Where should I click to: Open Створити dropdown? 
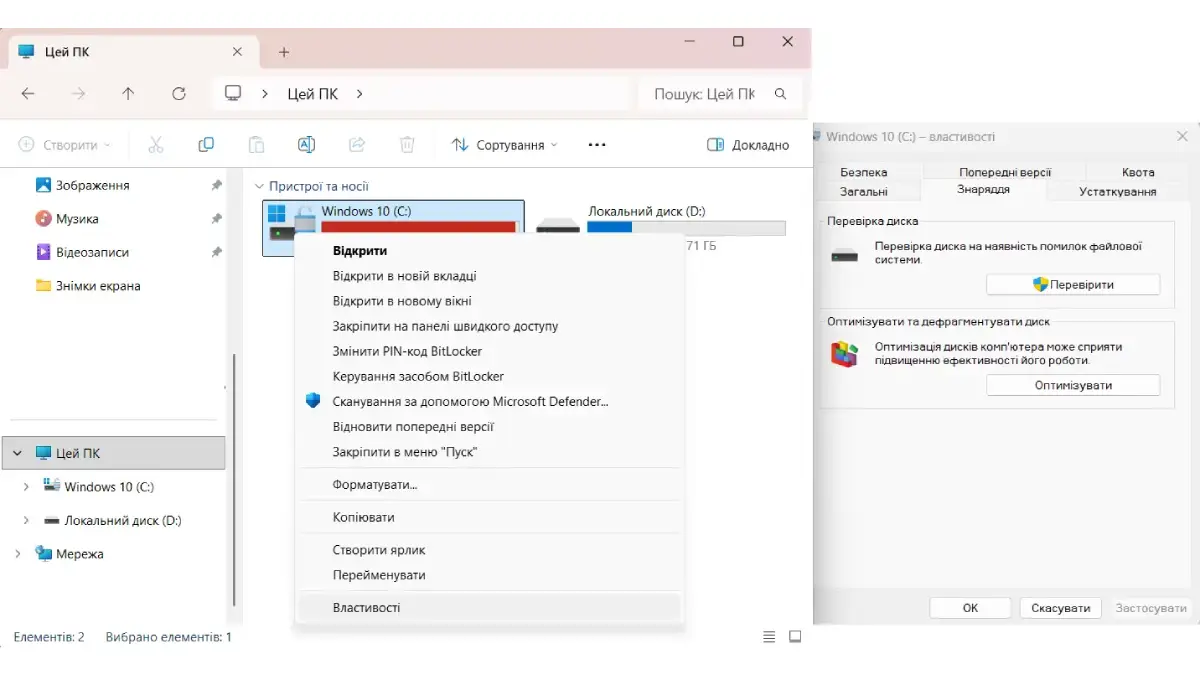pos(65,145)
